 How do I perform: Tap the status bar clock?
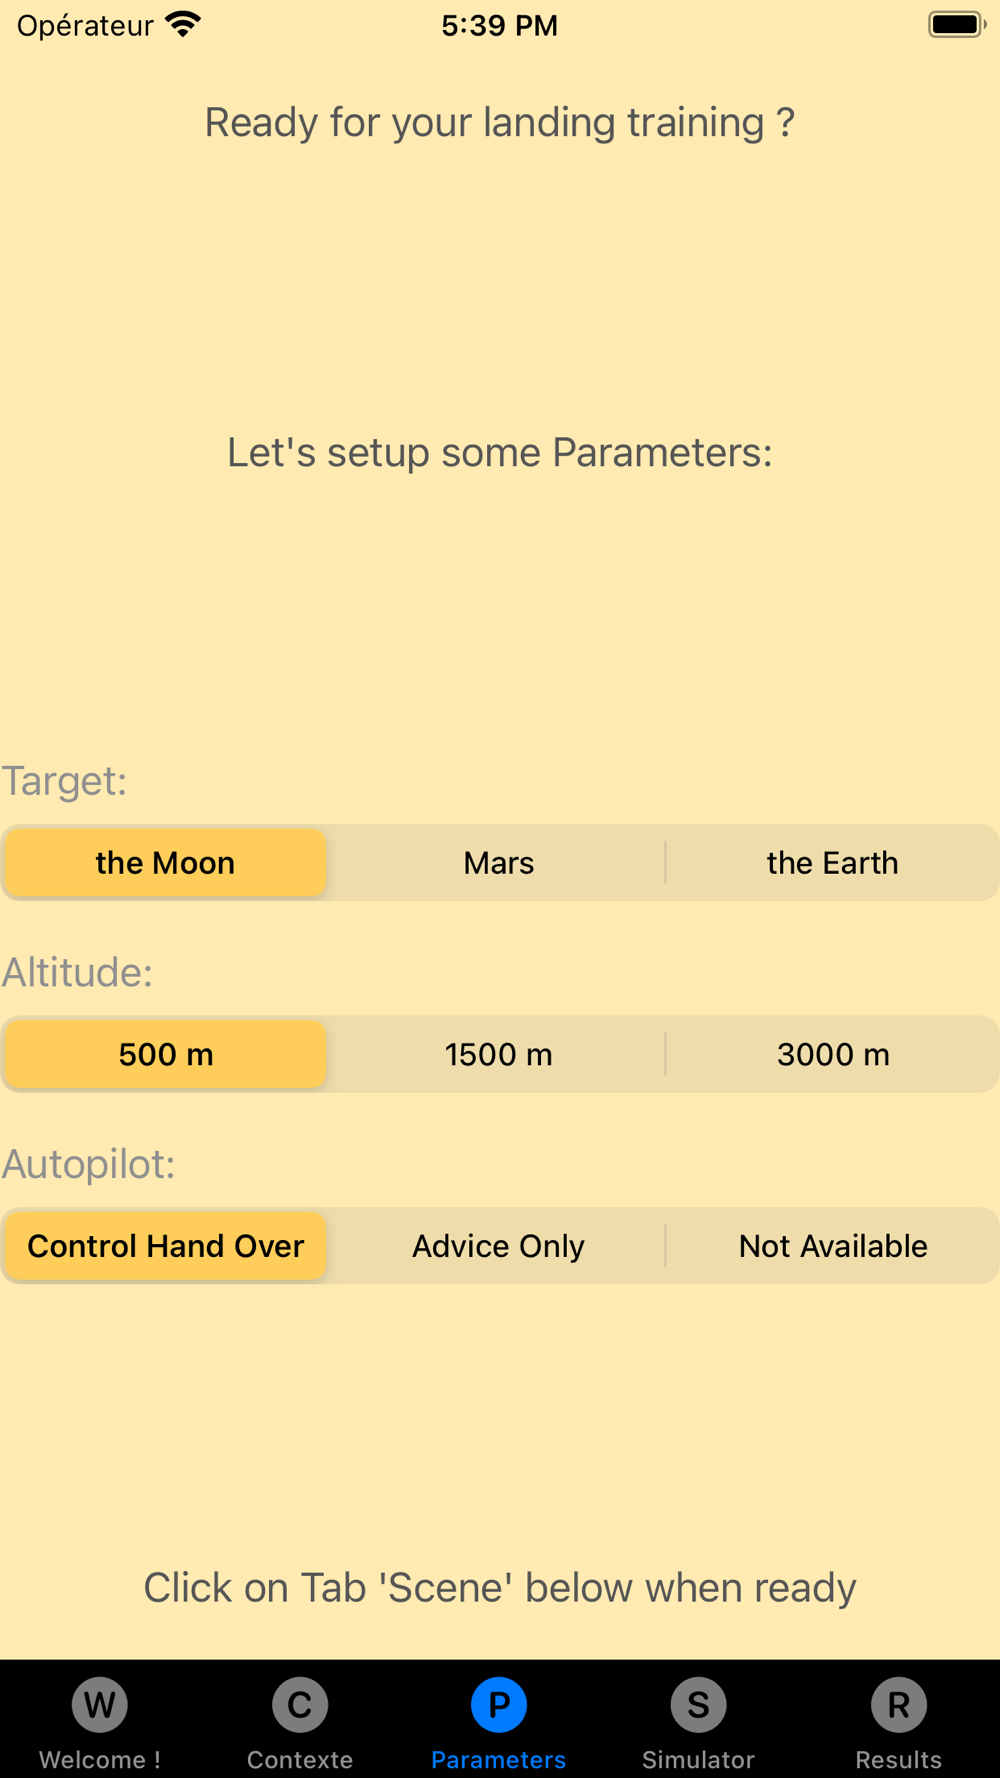499,25
